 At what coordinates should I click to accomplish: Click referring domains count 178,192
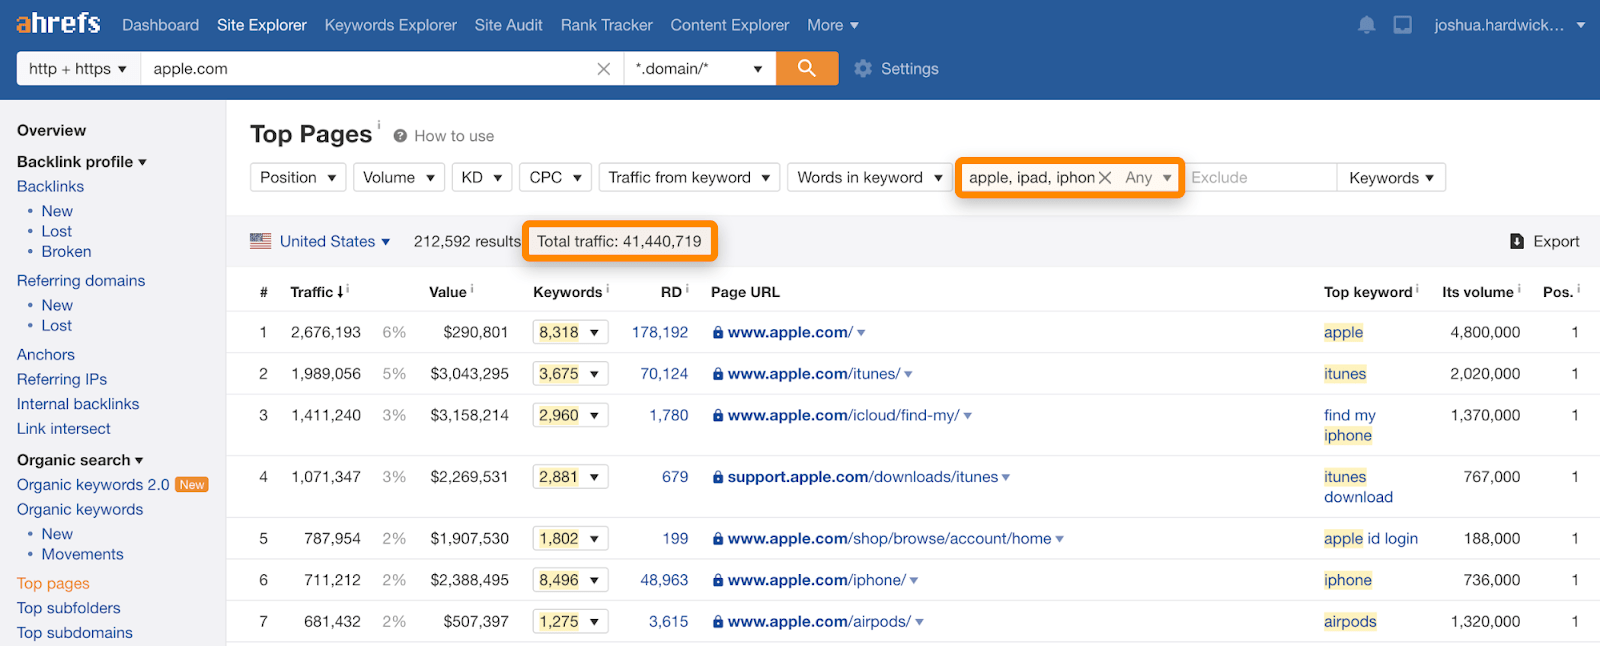point(660,333)
